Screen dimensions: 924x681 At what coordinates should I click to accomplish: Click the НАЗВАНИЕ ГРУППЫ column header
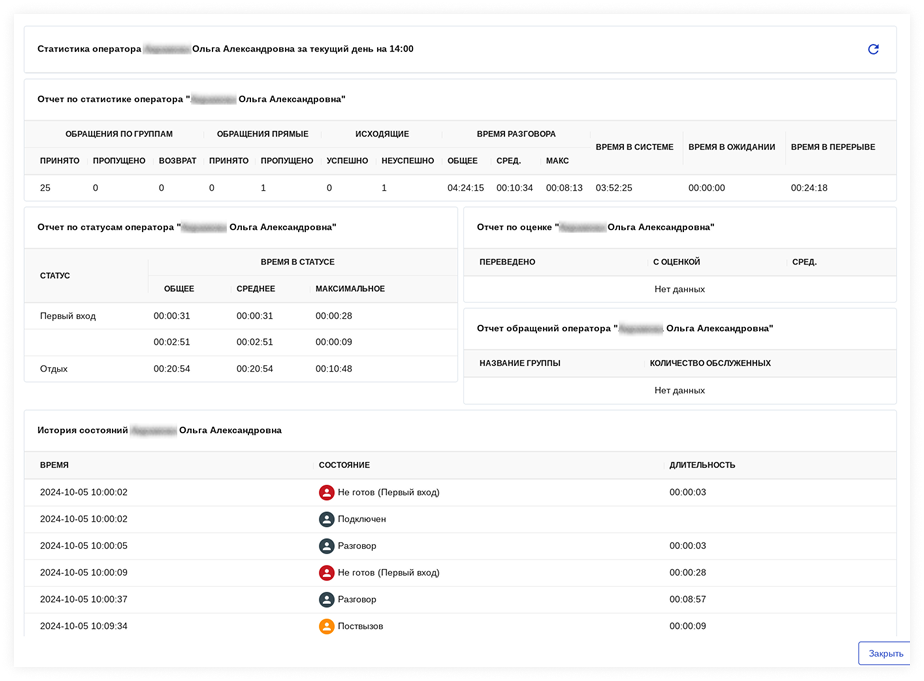pyautogui.click(x=519, y=363)
